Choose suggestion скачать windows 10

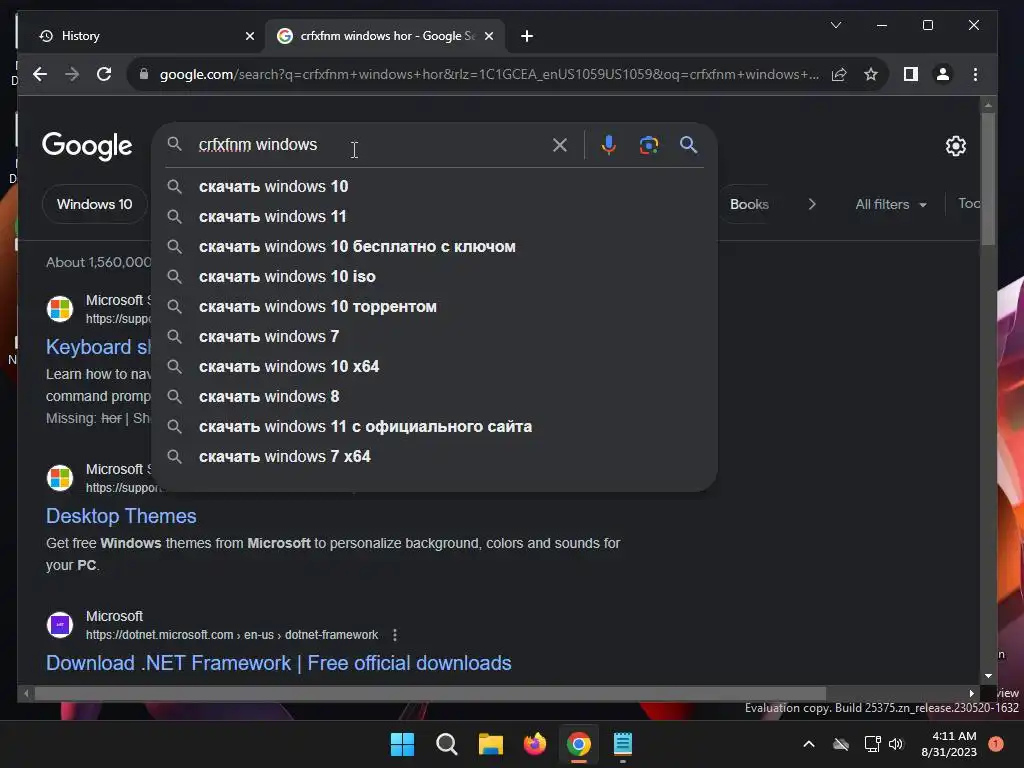pos(434,187)
